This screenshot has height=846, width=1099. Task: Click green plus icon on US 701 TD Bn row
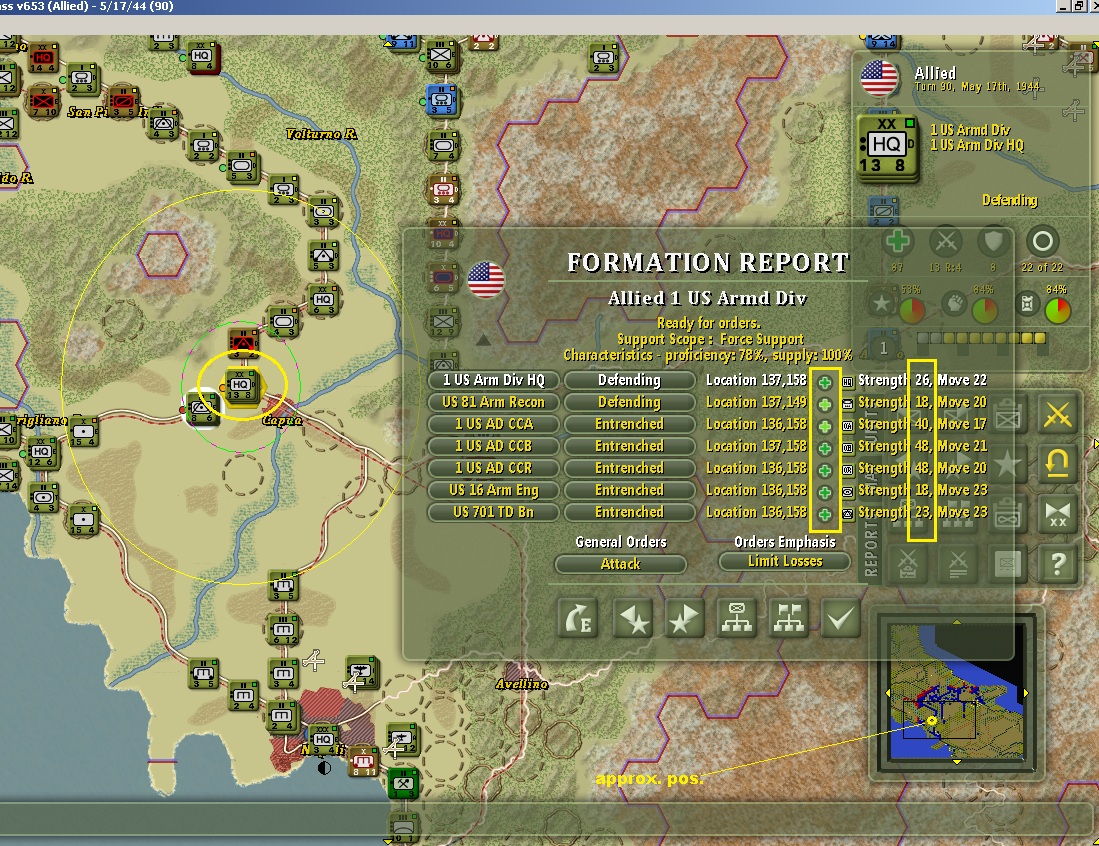[x=825, y=514]
